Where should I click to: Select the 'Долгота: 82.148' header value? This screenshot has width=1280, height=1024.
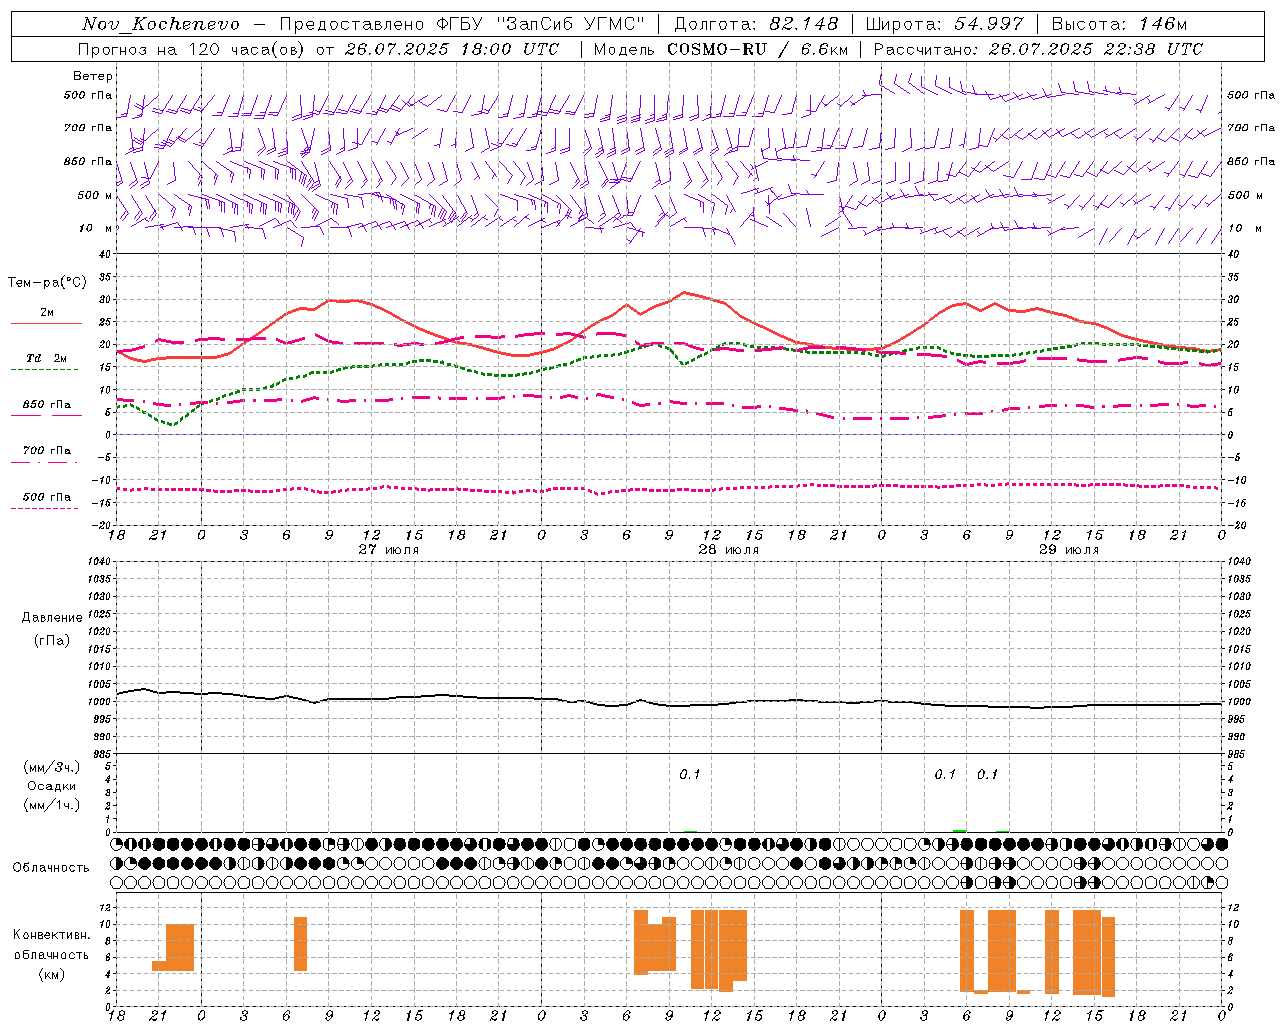coord(756,24)
